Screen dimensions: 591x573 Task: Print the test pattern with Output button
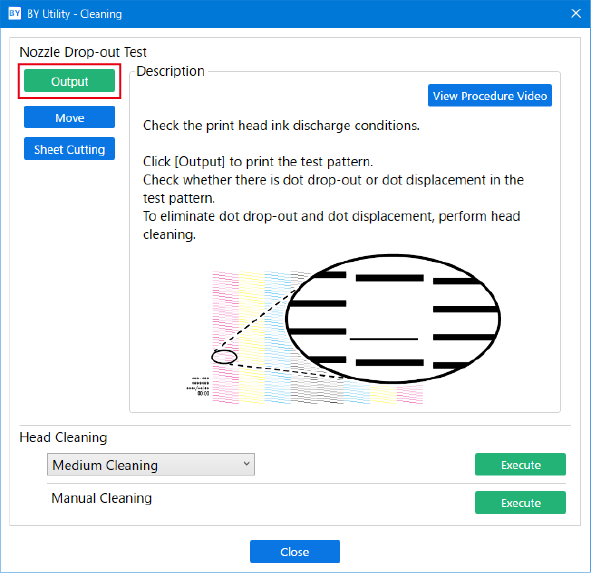coord(69,81)
